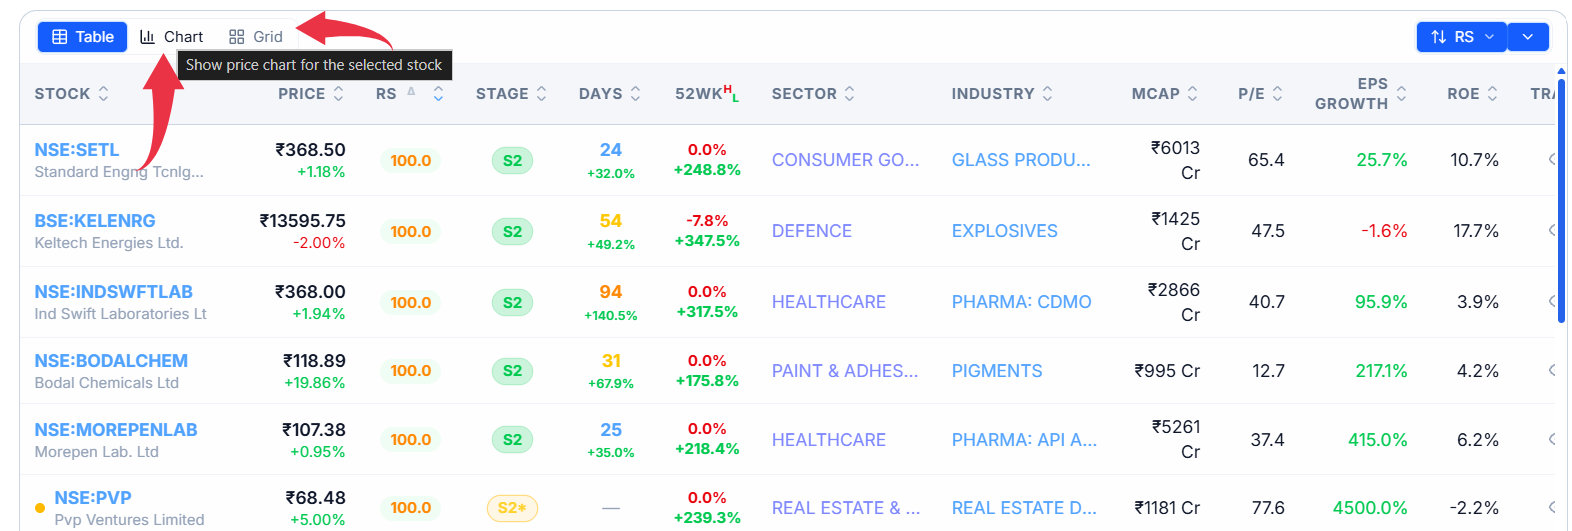Click the PIGMENTS industry link

click(x=997, y=371)
